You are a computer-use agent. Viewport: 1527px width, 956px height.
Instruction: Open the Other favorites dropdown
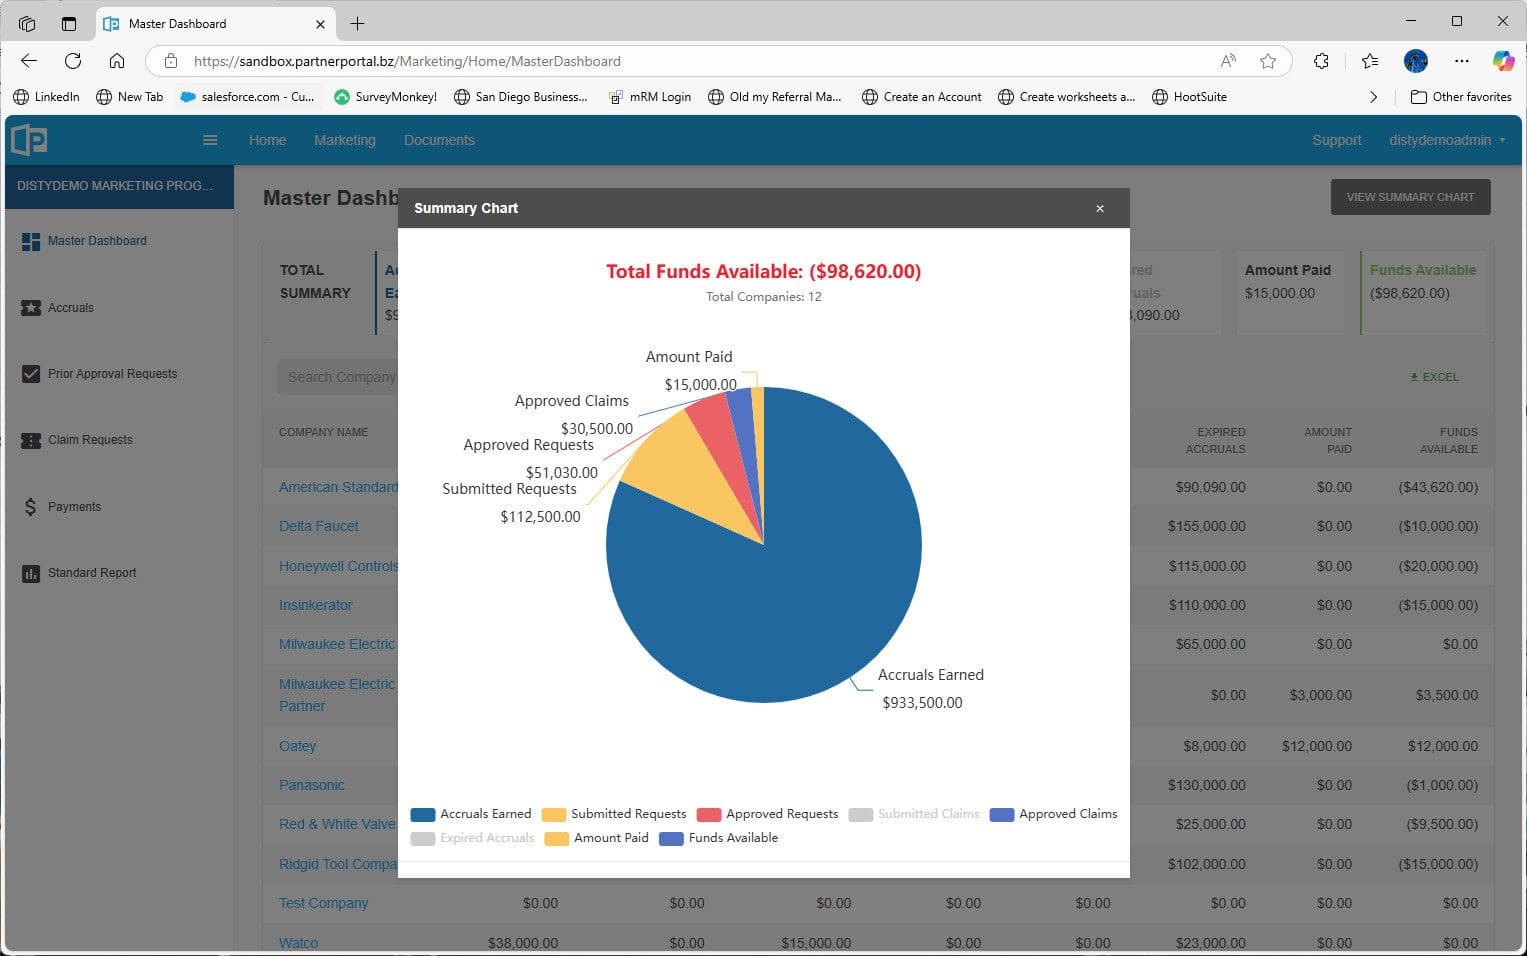pyautogui.click(x=1461, y=96)
